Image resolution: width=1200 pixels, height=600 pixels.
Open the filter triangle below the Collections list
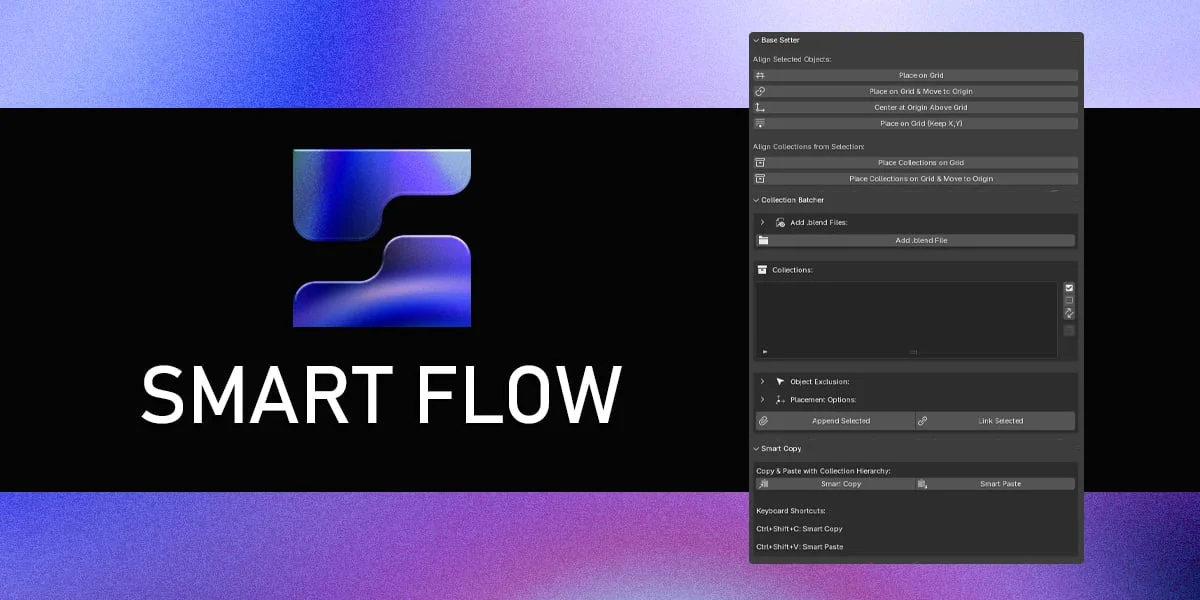[x=765, y=351]
